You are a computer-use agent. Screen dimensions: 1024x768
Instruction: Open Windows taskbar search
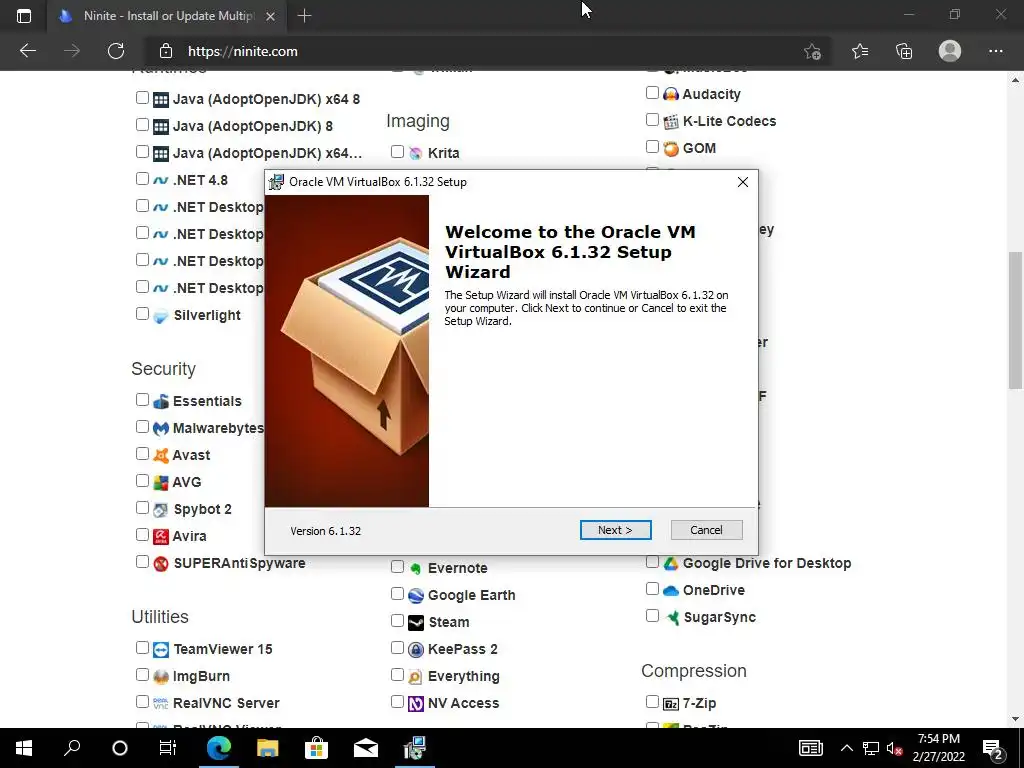(x=72, y=748)
